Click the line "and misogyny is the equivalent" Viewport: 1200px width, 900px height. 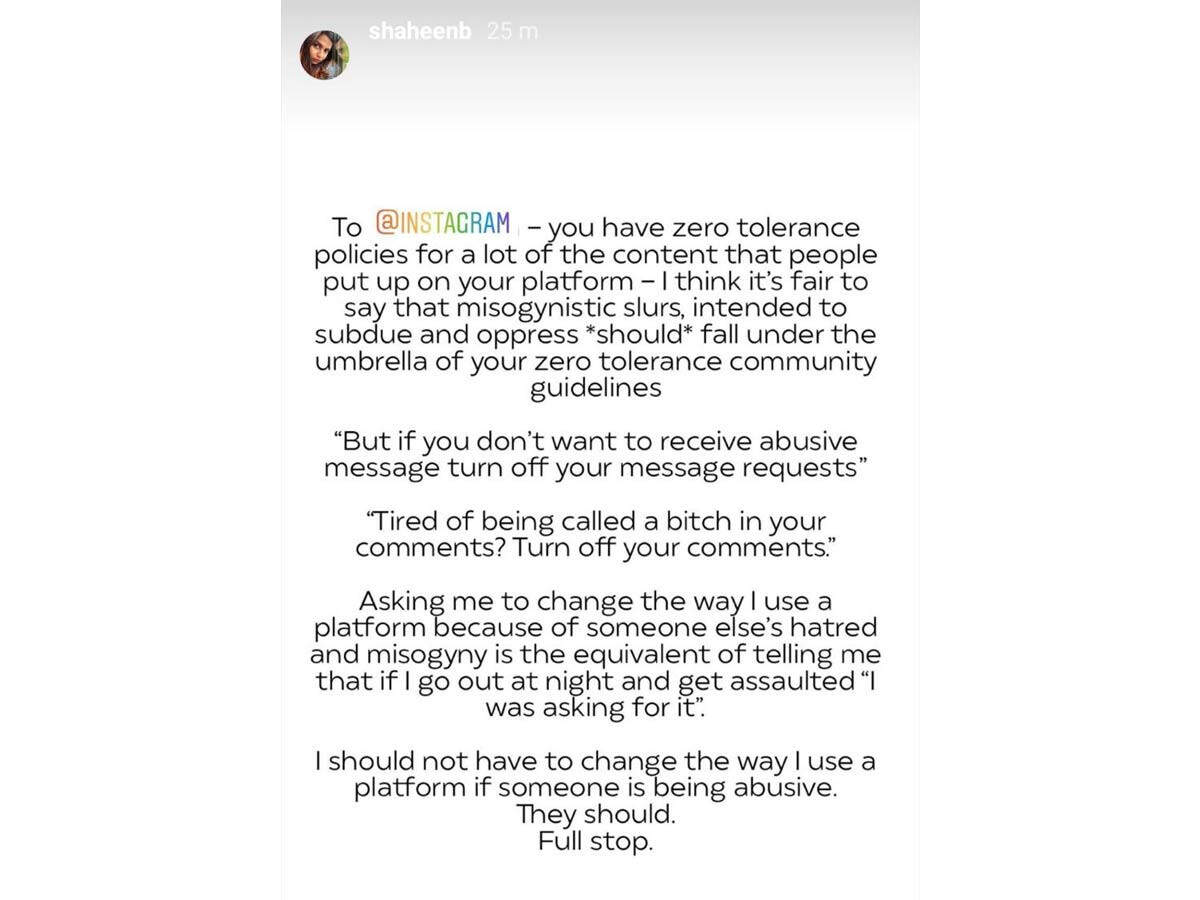(595, 655)
